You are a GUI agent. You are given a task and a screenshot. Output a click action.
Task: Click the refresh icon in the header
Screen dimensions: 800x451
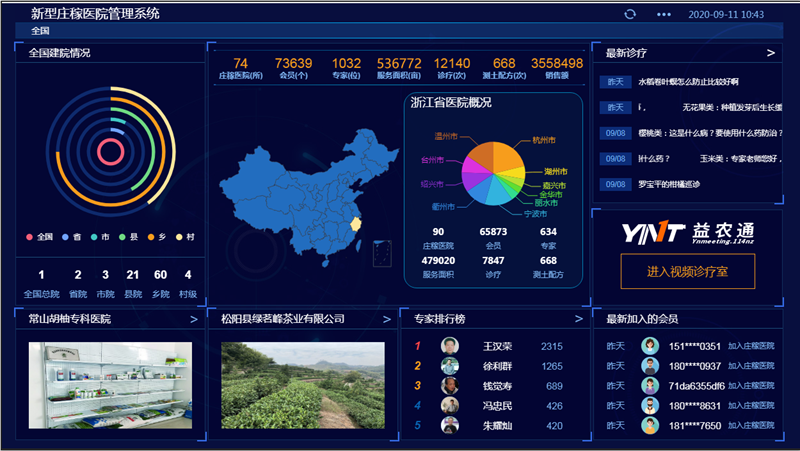[x=630, y=14]
